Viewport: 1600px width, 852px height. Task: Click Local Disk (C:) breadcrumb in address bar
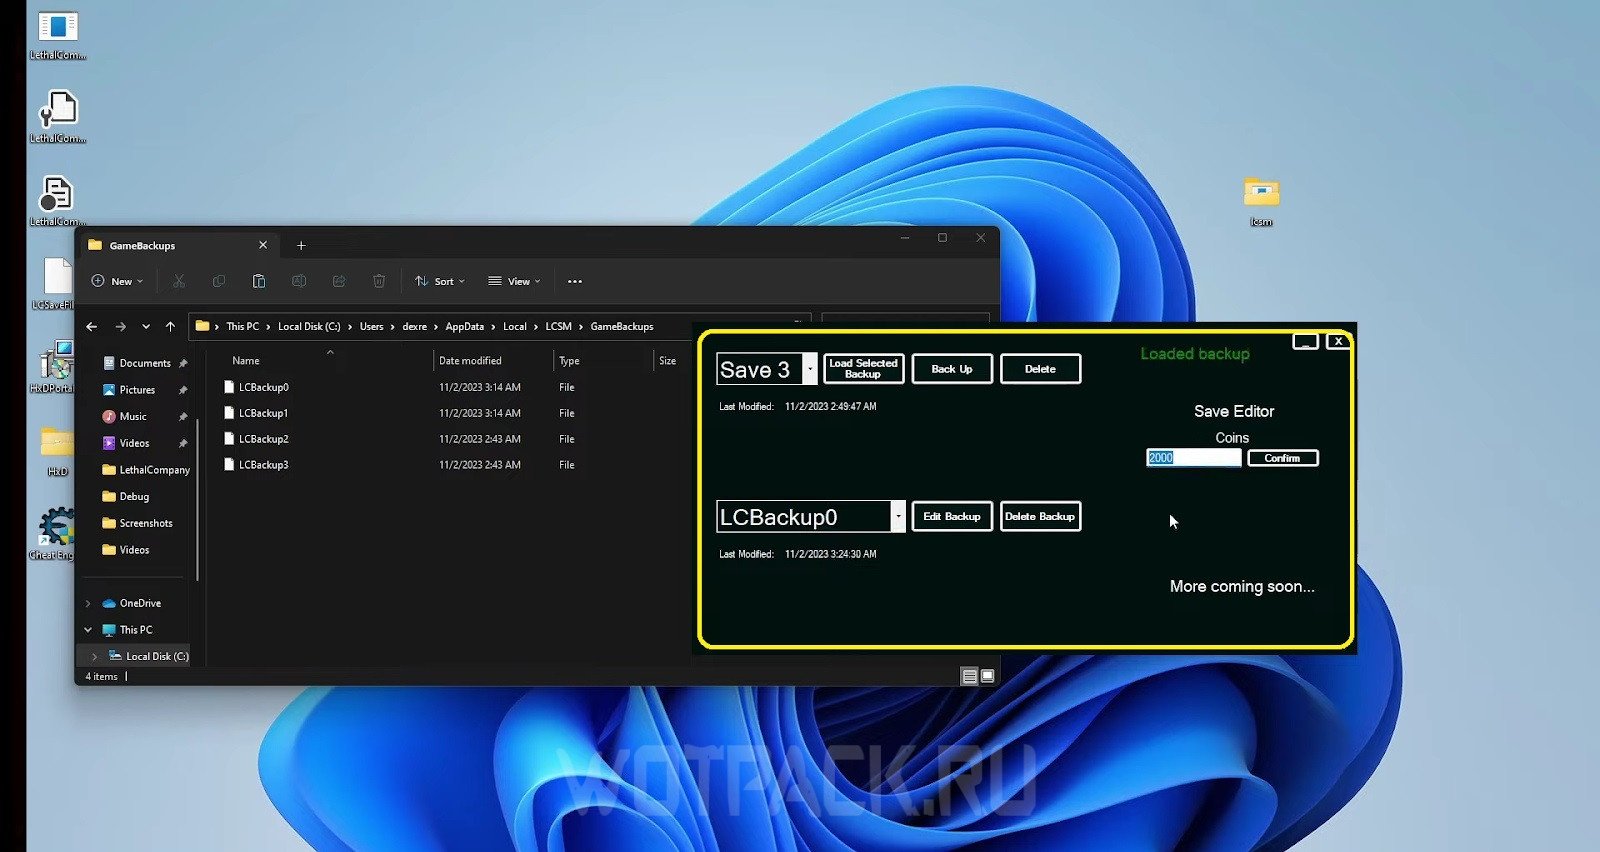[309, 326]
